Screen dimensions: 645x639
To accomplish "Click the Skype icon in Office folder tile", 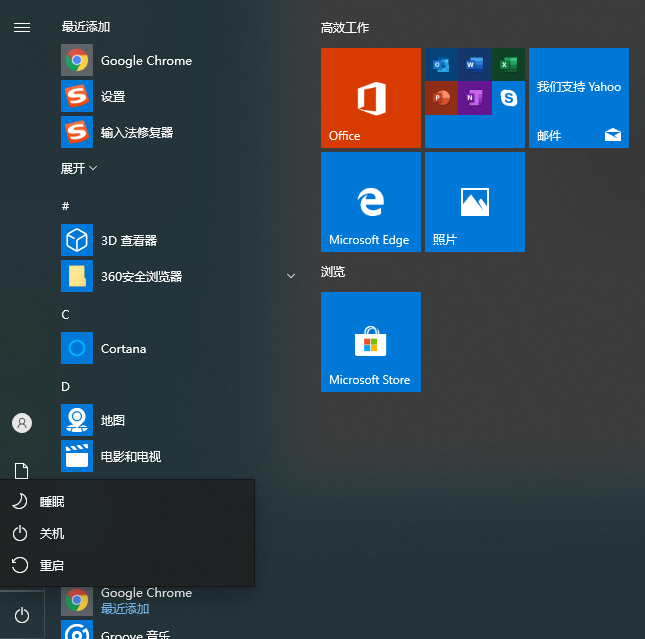I will (x=508, y=98).
